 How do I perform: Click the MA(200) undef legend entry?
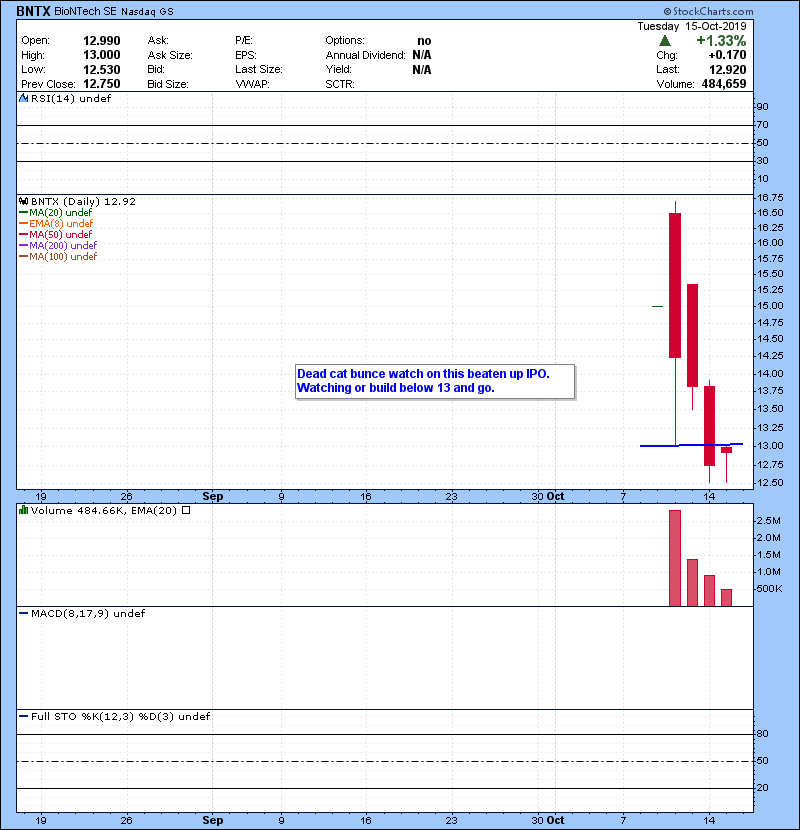click(x=58, y=246)
